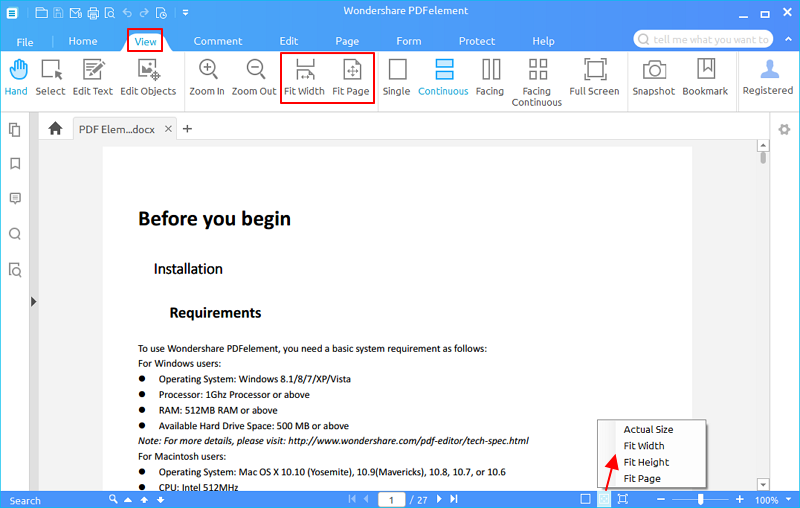Add a new tab with the plus button
This screenshot has width=800, height=508.
click(x=187, y=129)
